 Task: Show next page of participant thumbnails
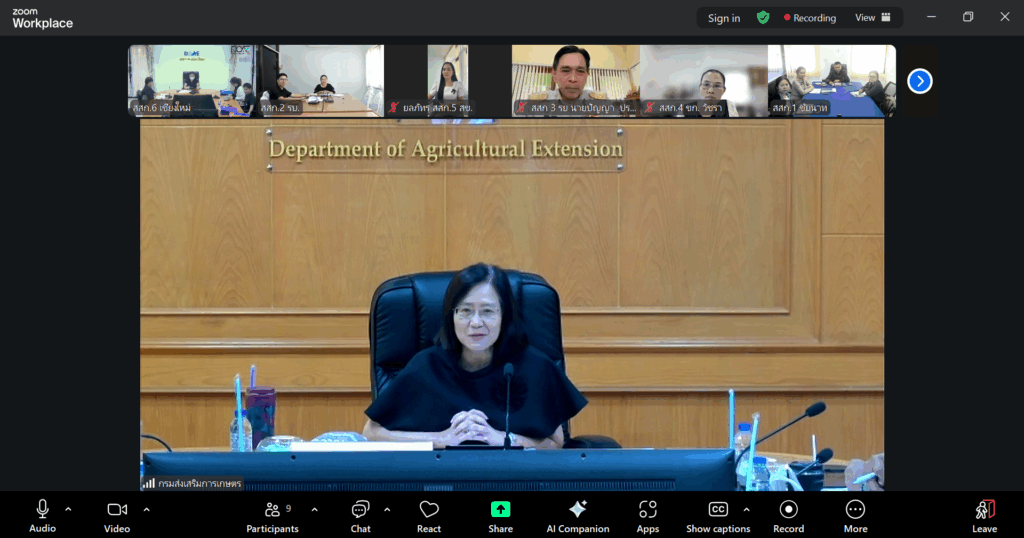pos(920,81)
